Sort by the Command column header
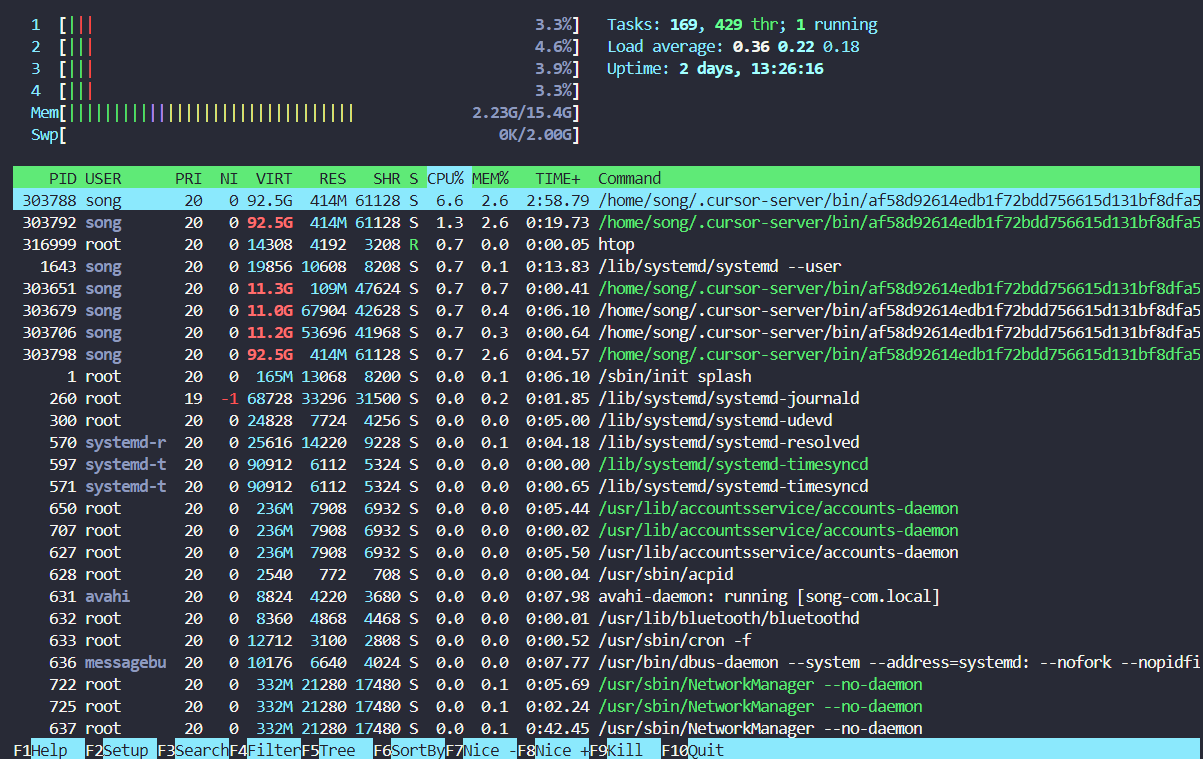This screenshot has width=1203, height=759. coord(629,178)
